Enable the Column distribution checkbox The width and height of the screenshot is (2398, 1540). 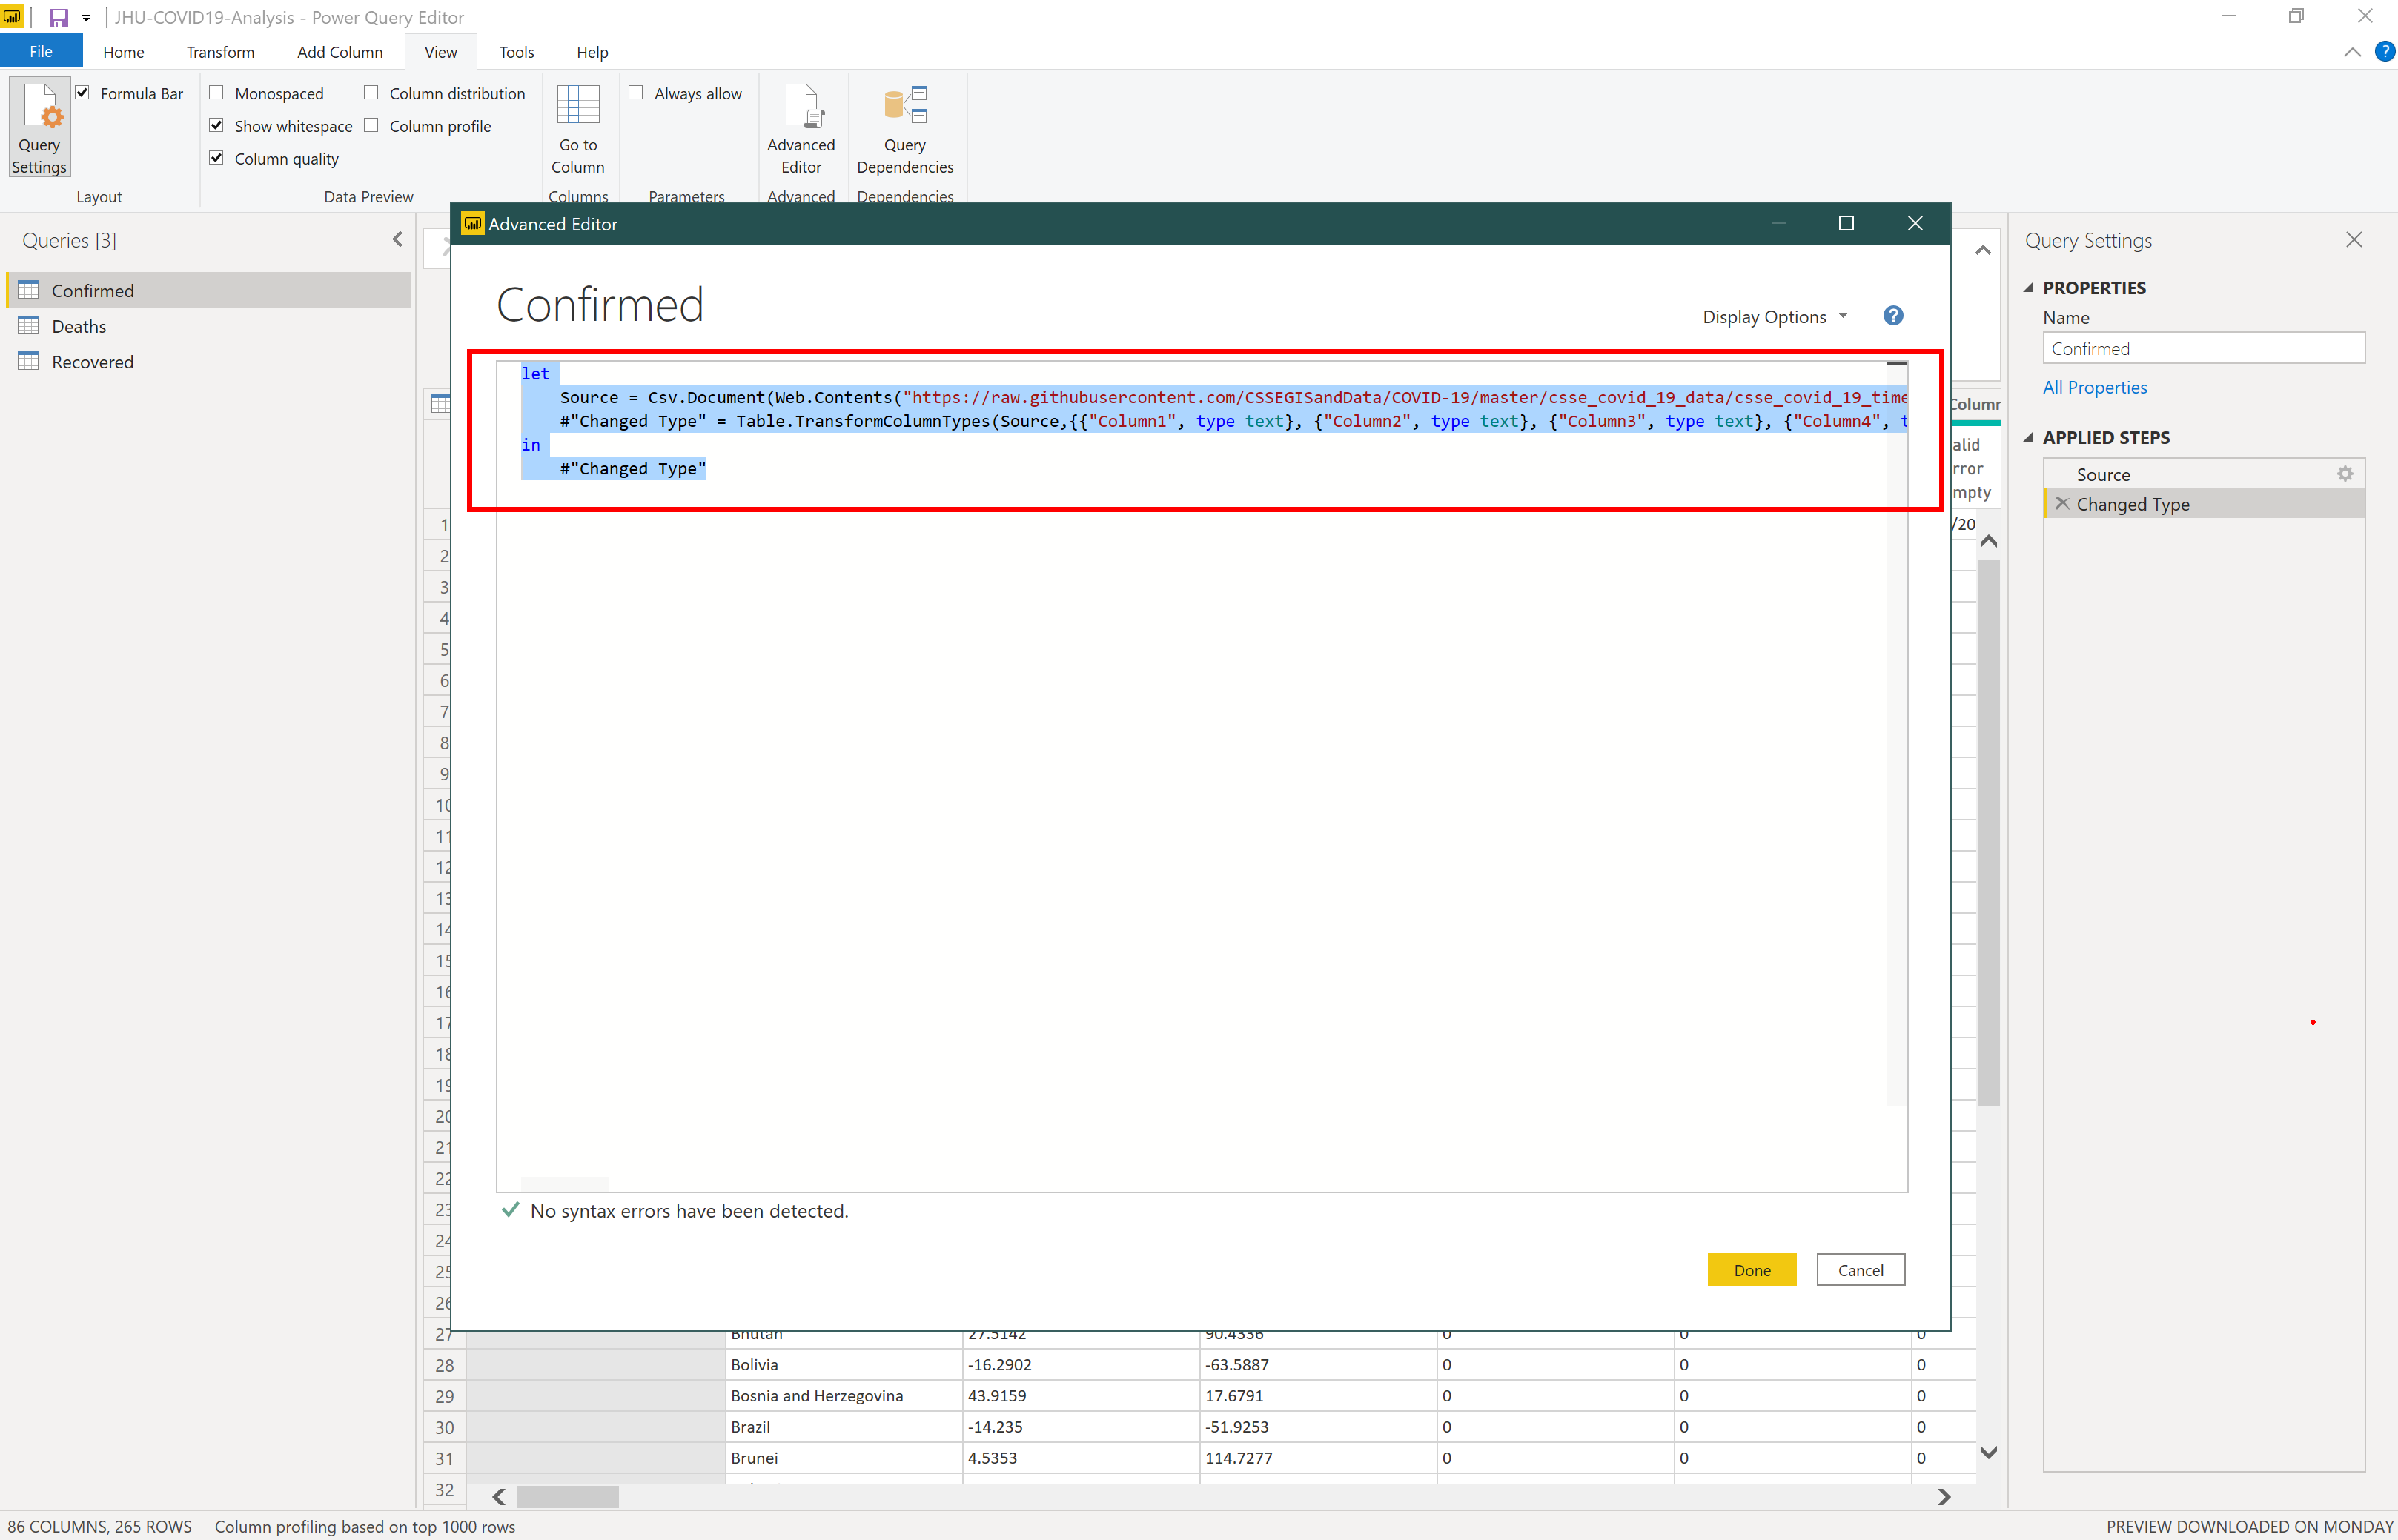pos(371,93)
